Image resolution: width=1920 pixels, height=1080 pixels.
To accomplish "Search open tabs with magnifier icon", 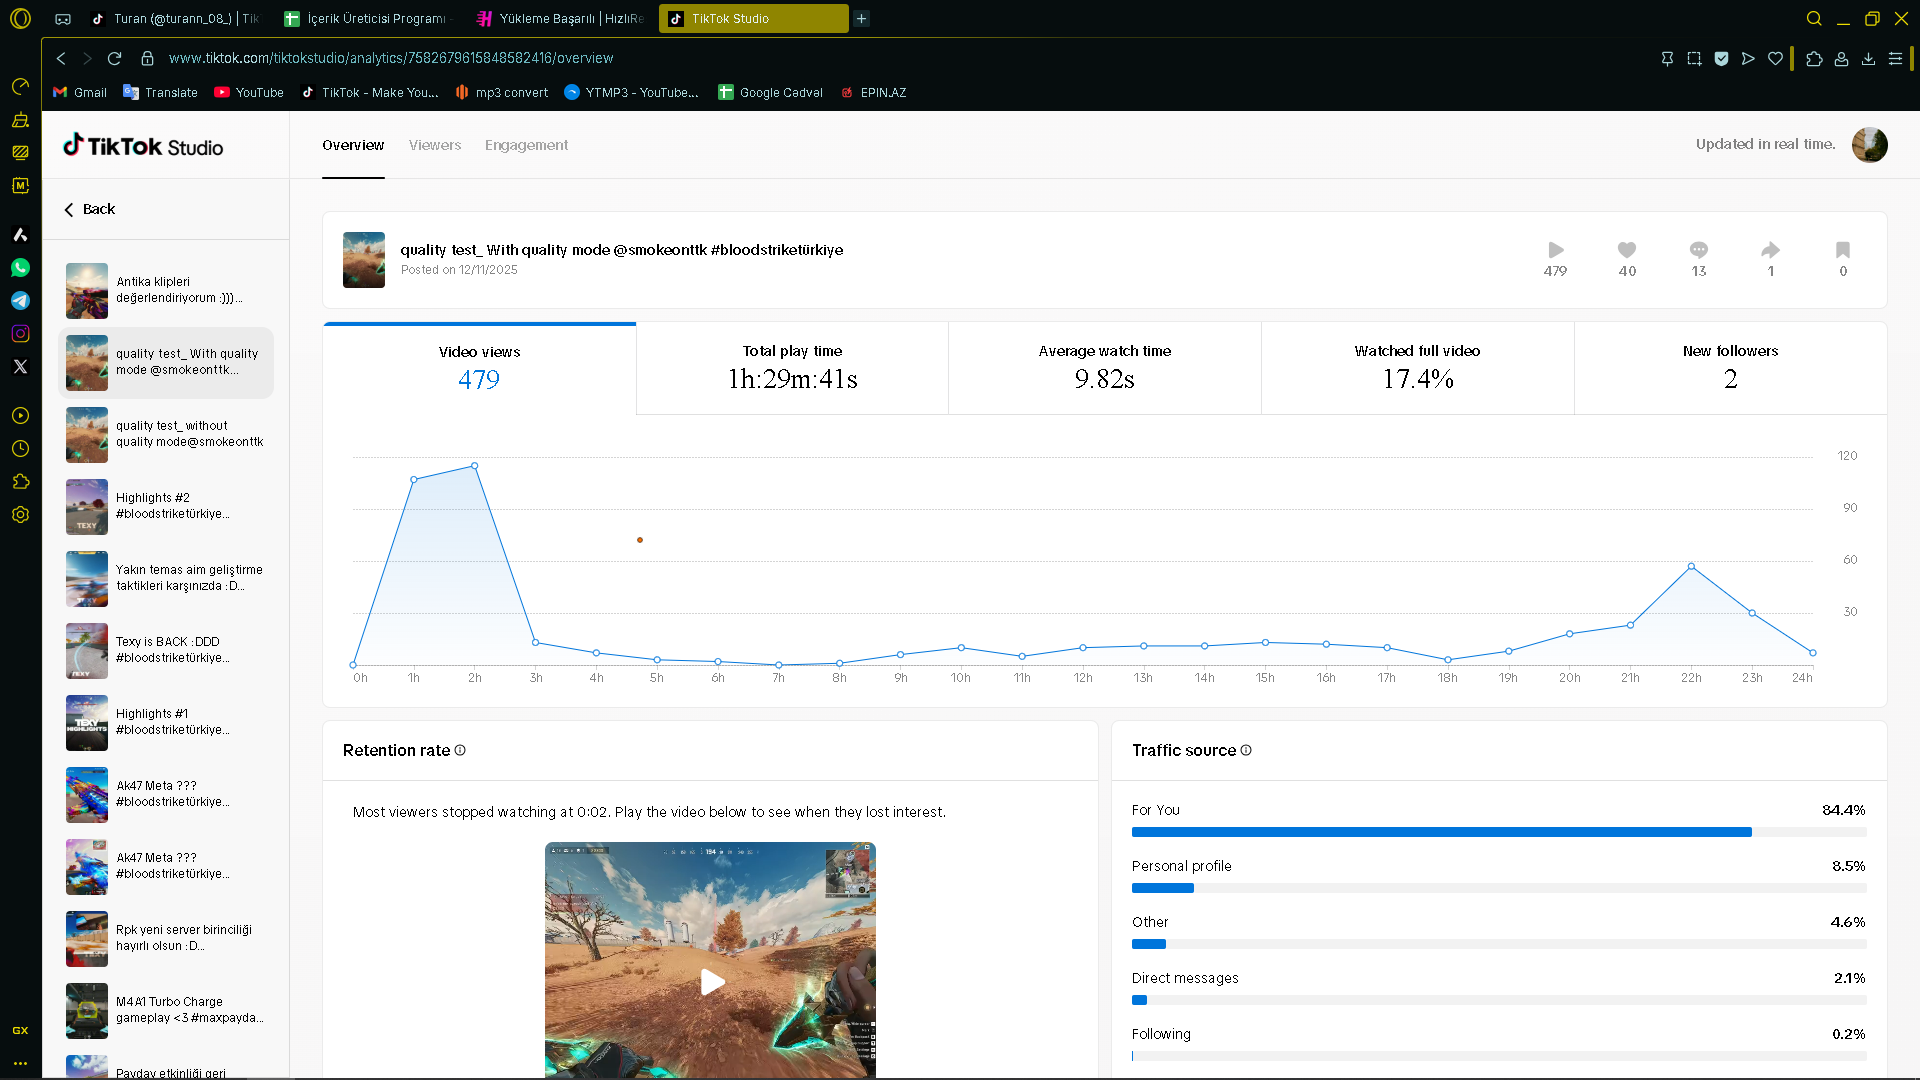I will (x=1814, y=18).
